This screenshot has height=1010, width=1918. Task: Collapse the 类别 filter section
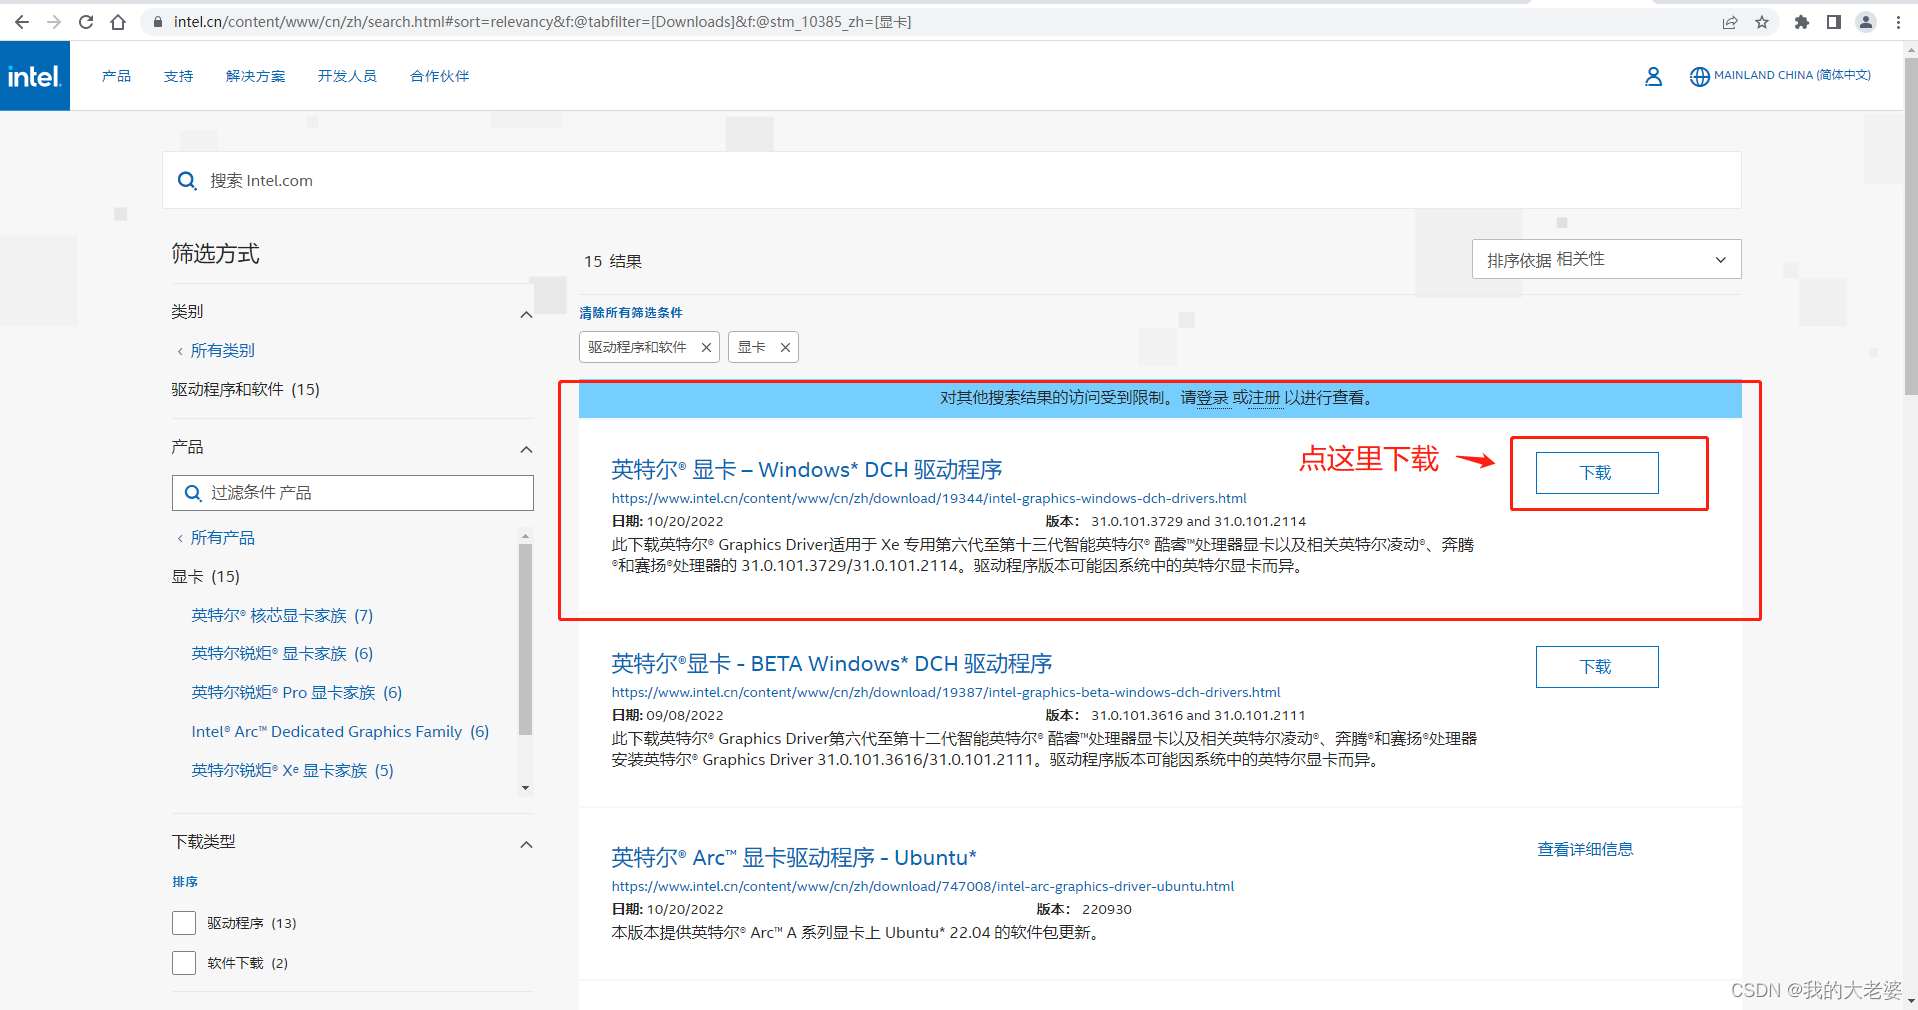[526, 314]
